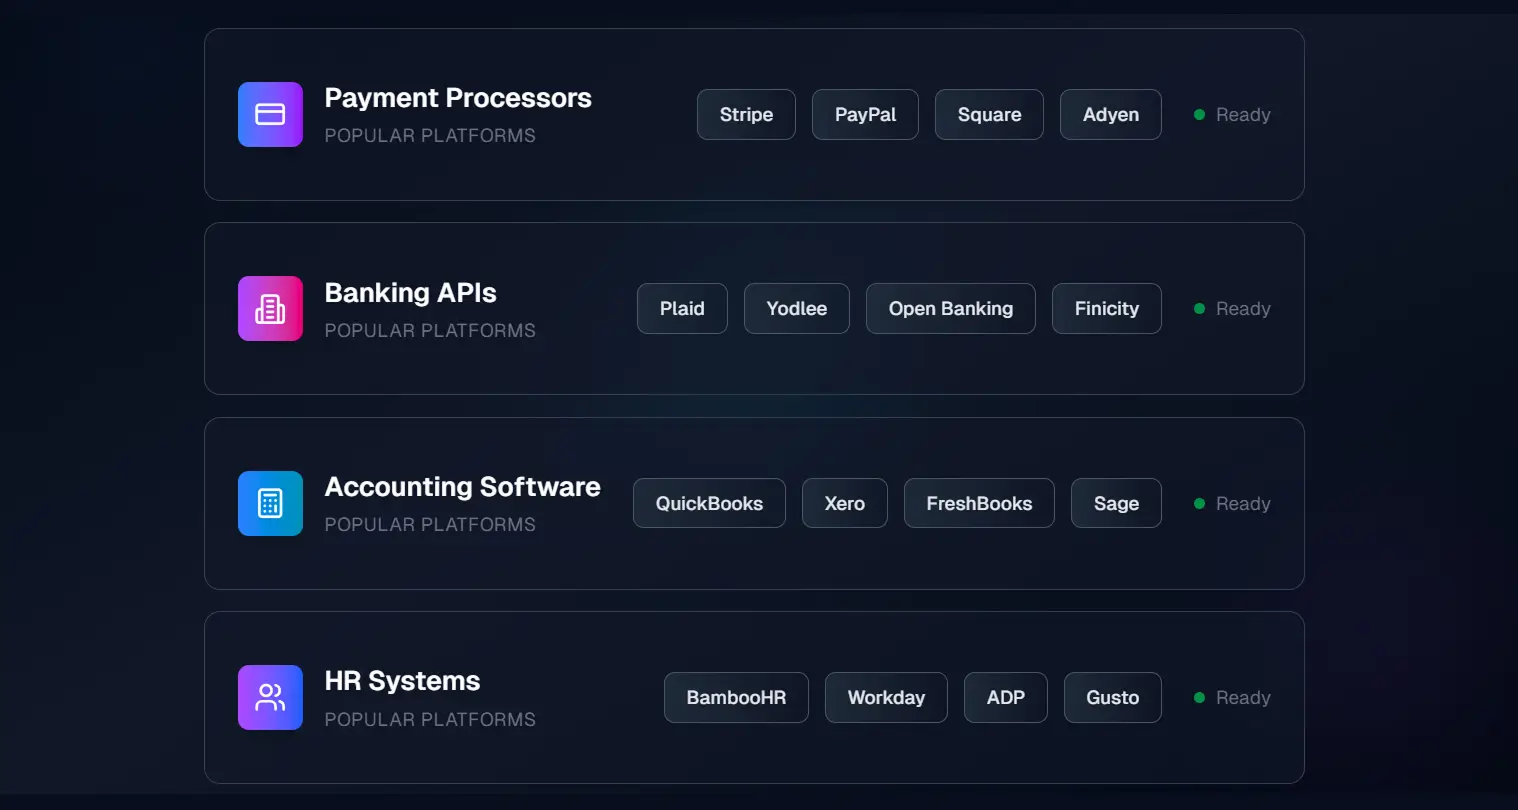Image resolution: width=1518 pixels, height=810 pixels.
Task: Pick the Gusto chip
Action: click(1112, 697)
